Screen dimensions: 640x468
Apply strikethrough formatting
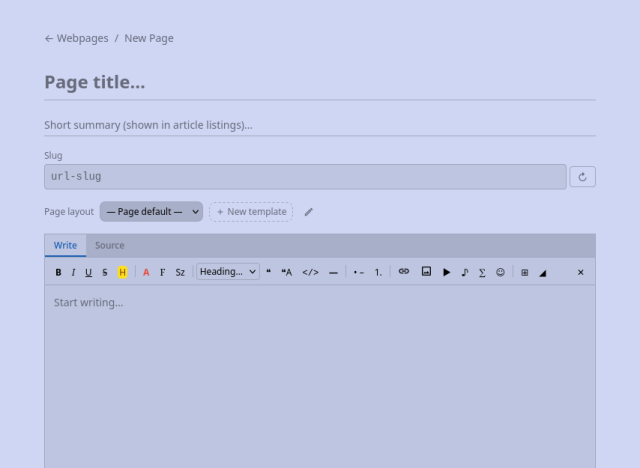click(x=105, y=272)
